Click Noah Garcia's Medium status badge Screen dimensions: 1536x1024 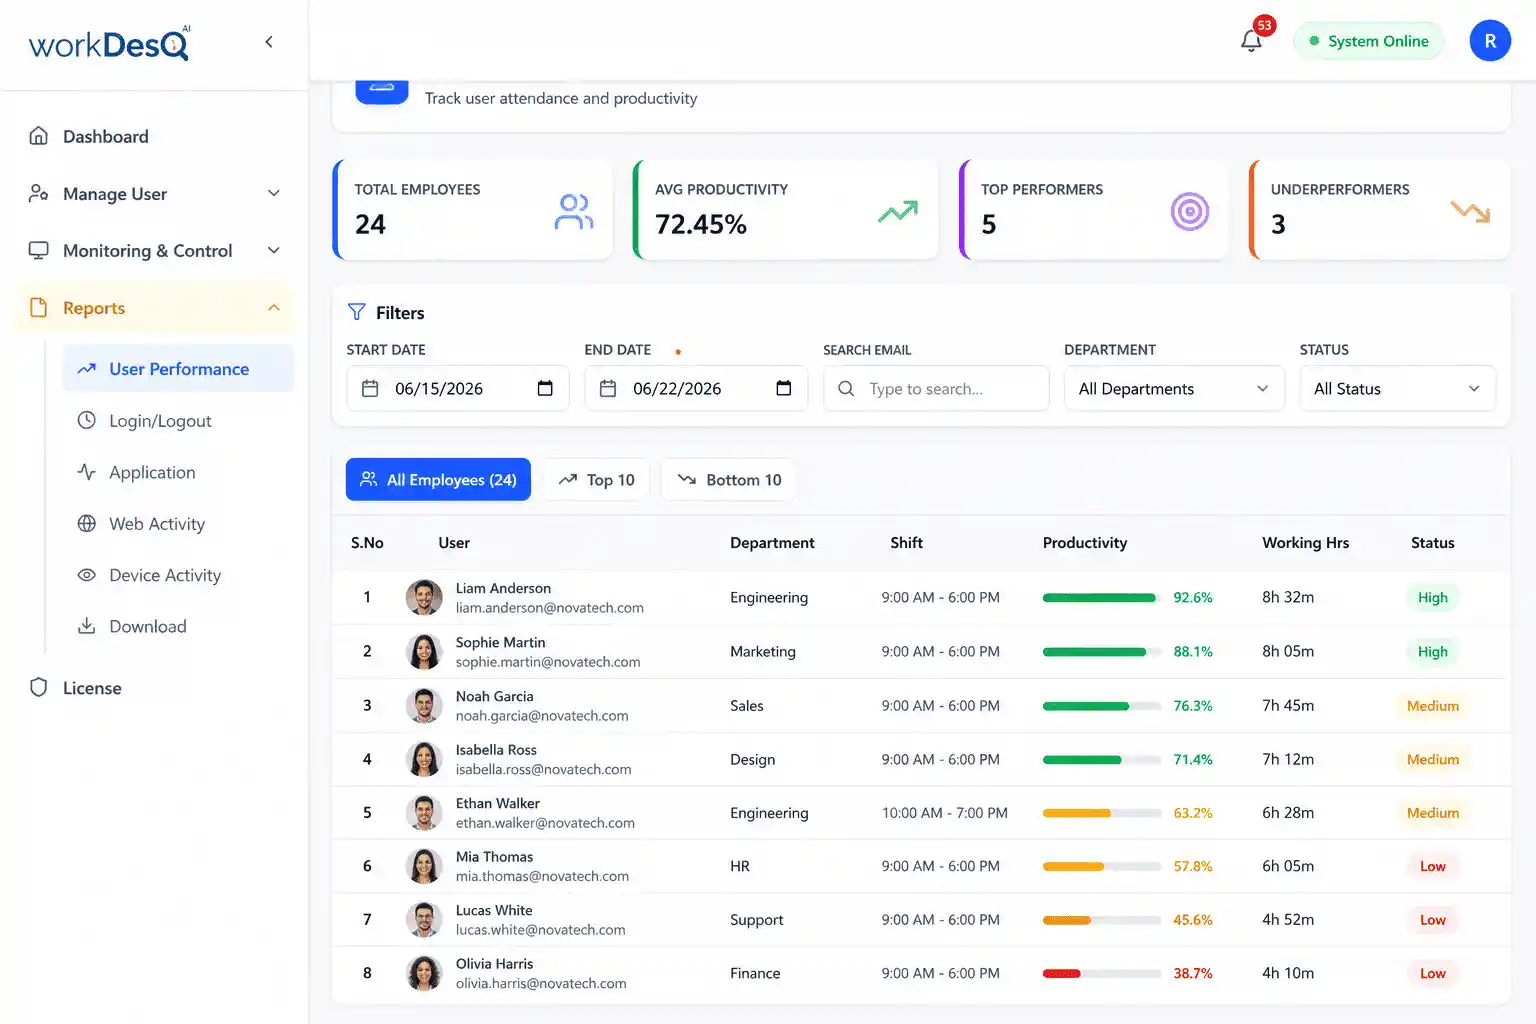tap(1432, 706)
